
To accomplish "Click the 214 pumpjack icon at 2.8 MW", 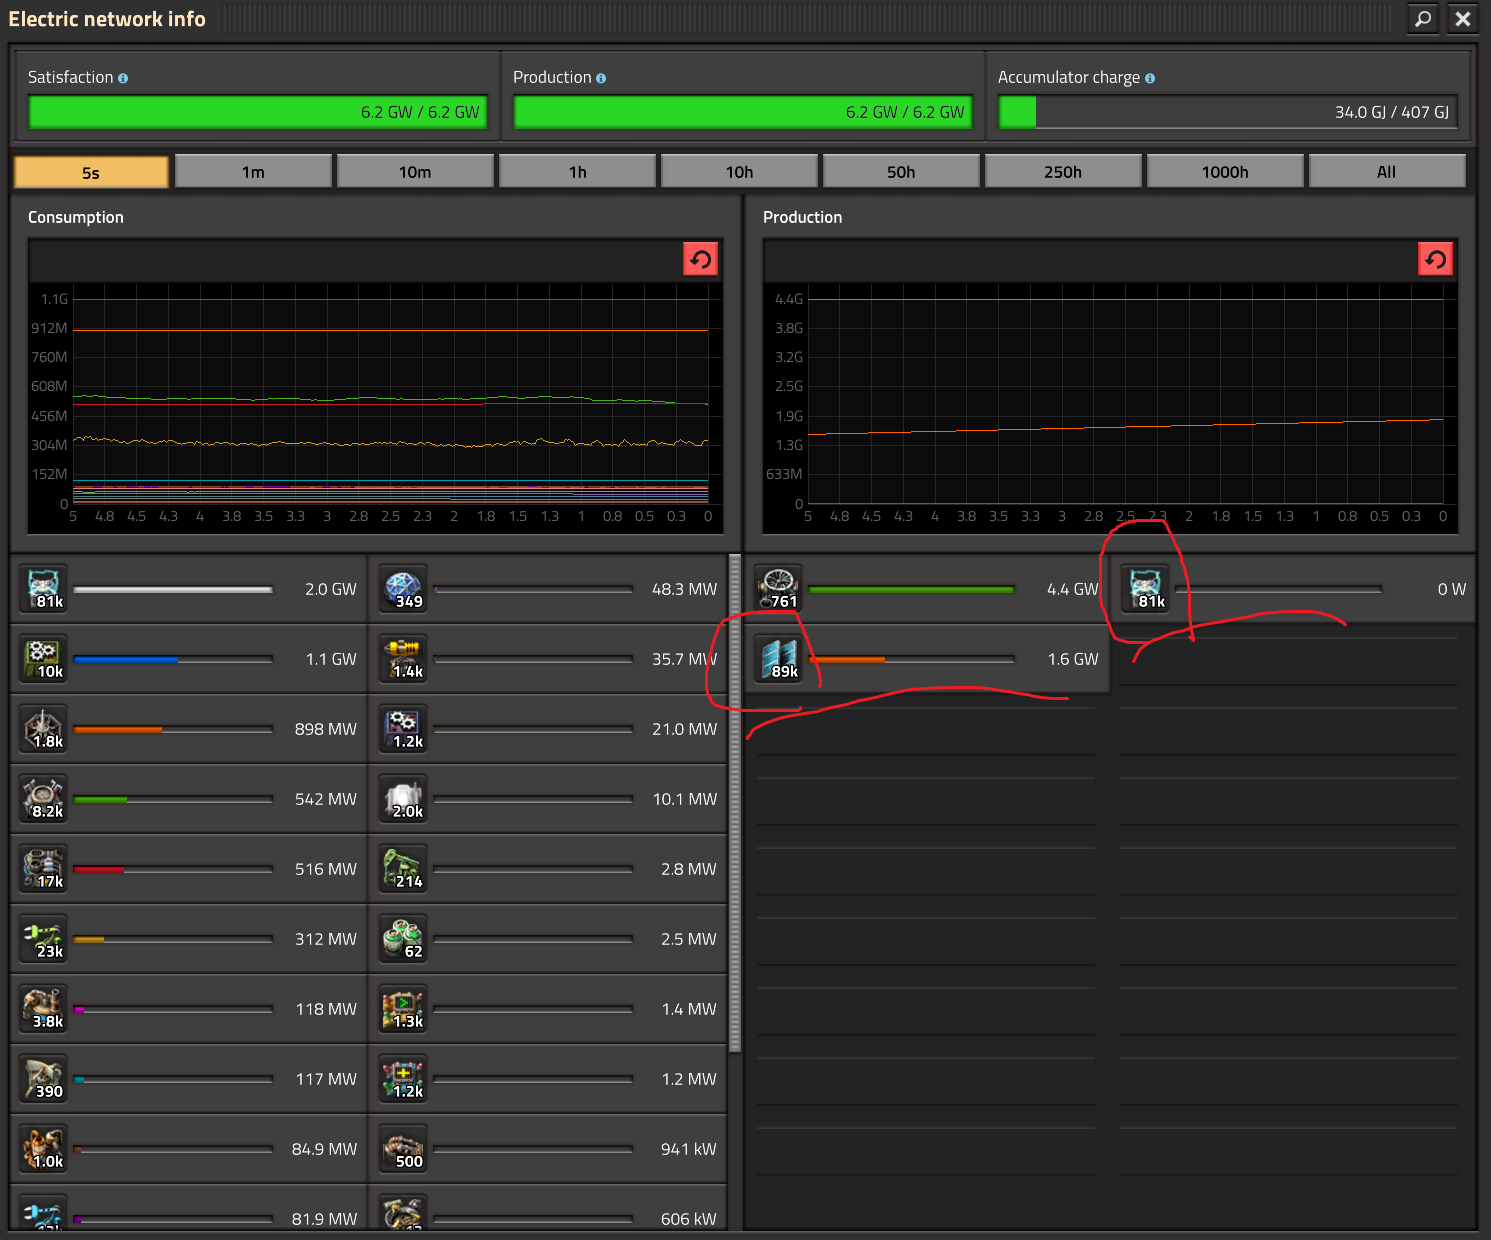I will [404, 869].
